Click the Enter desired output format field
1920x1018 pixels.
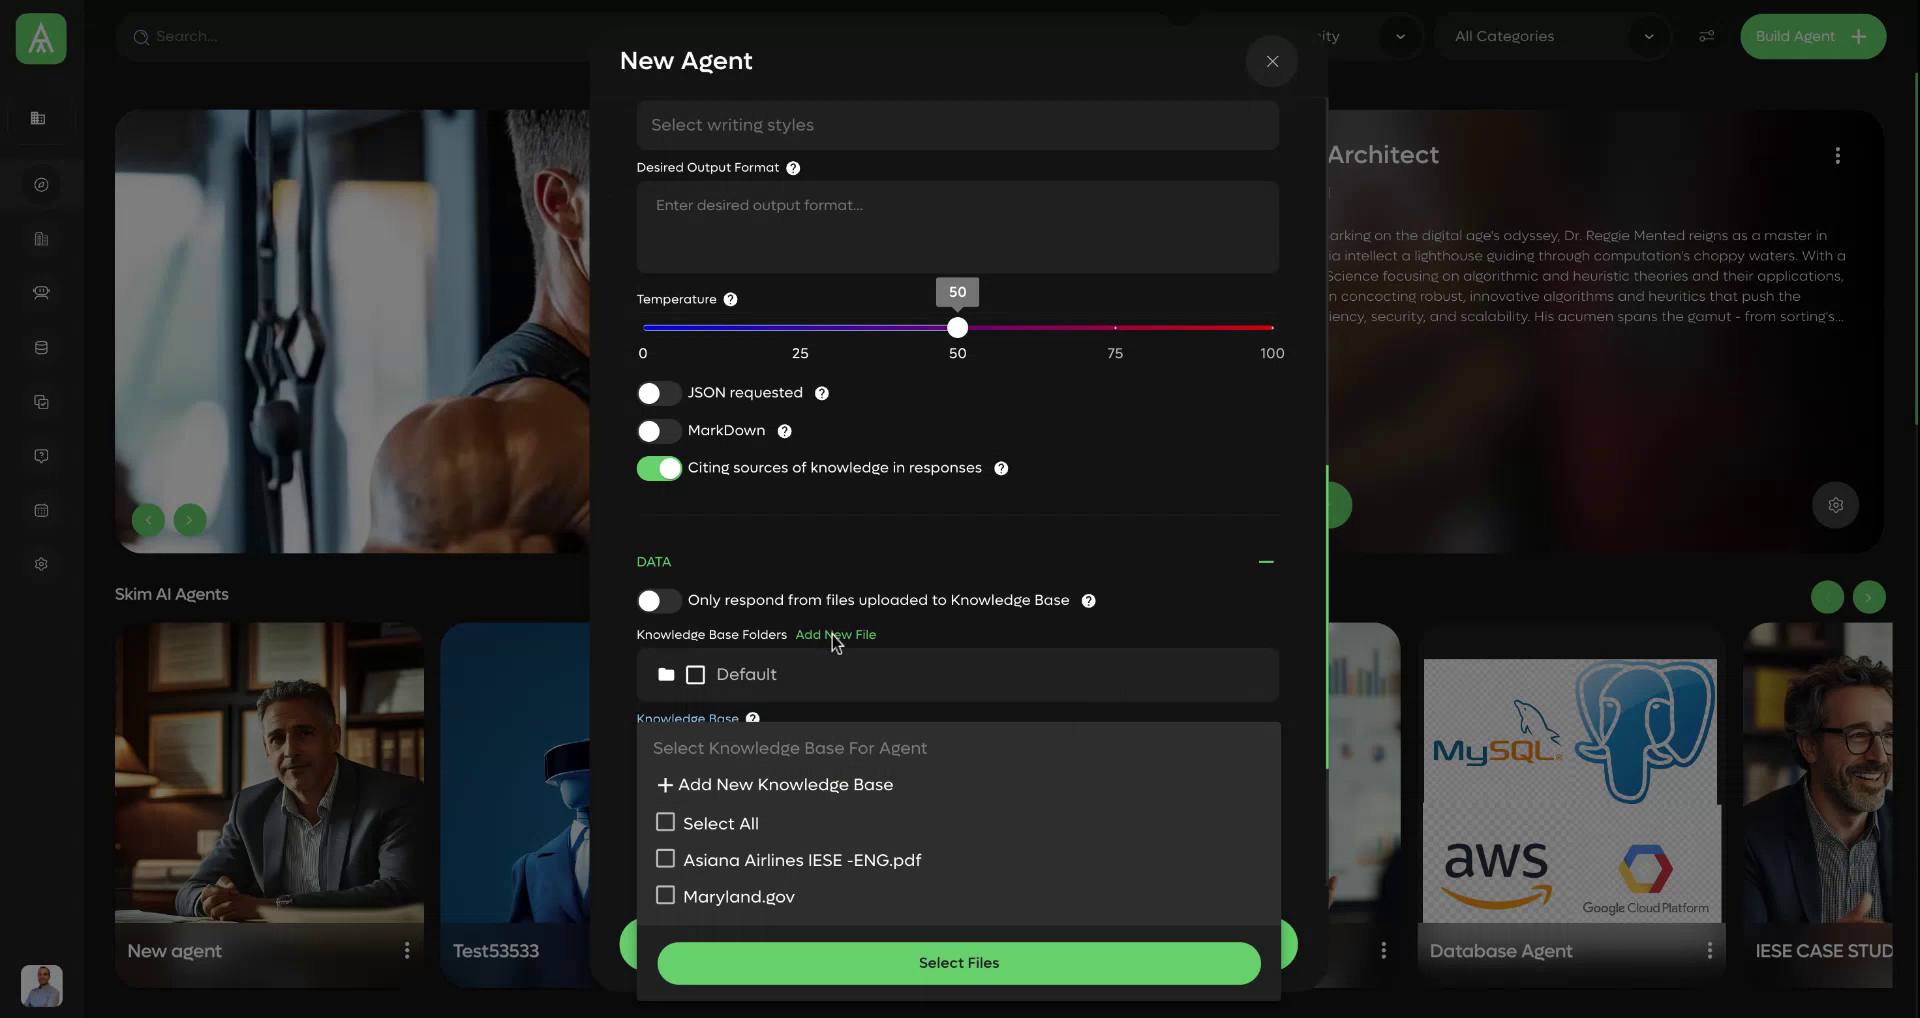pos(956,226)
